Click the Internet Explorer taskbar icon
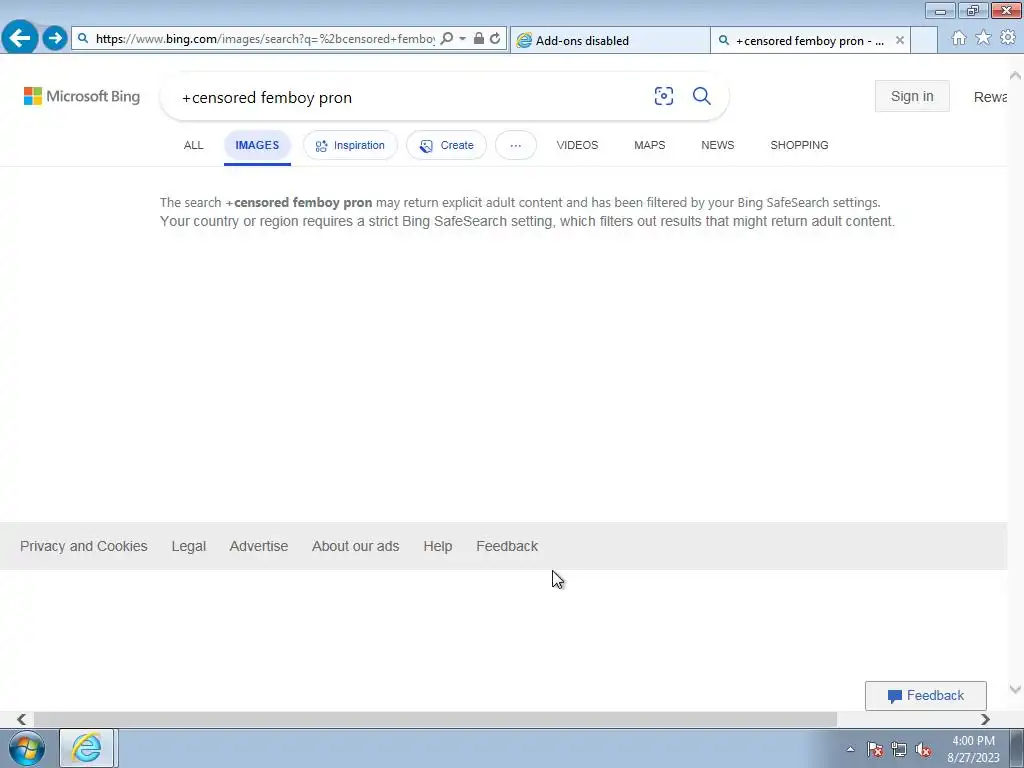 point(88,748)
